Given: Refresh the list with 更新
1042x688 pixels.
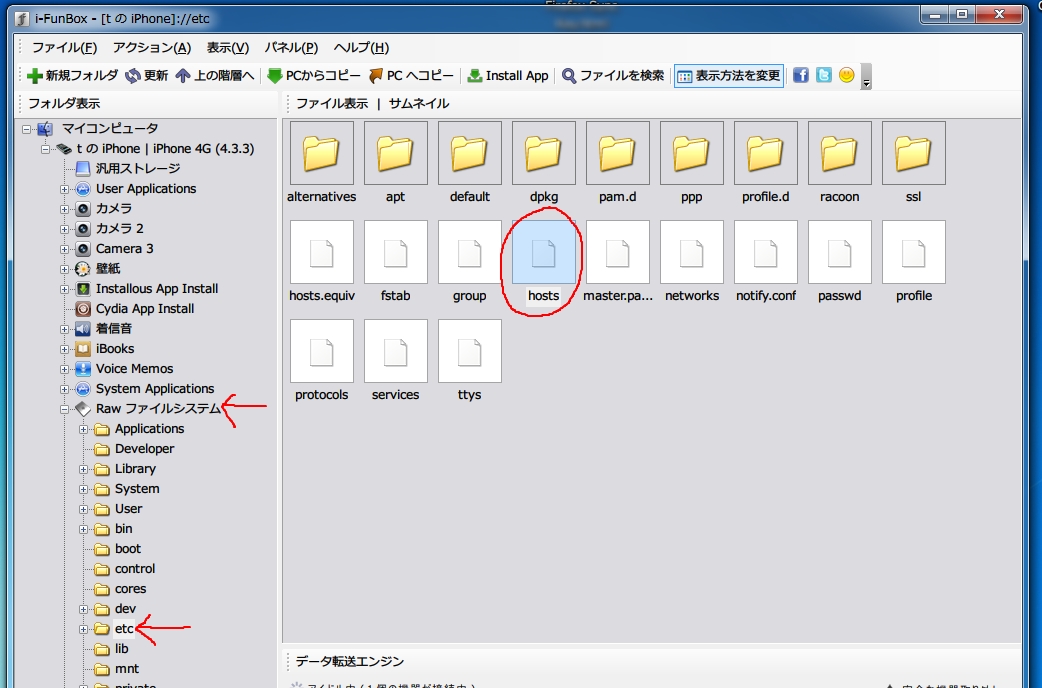Looking at the screenshot, I should point(147,76).
